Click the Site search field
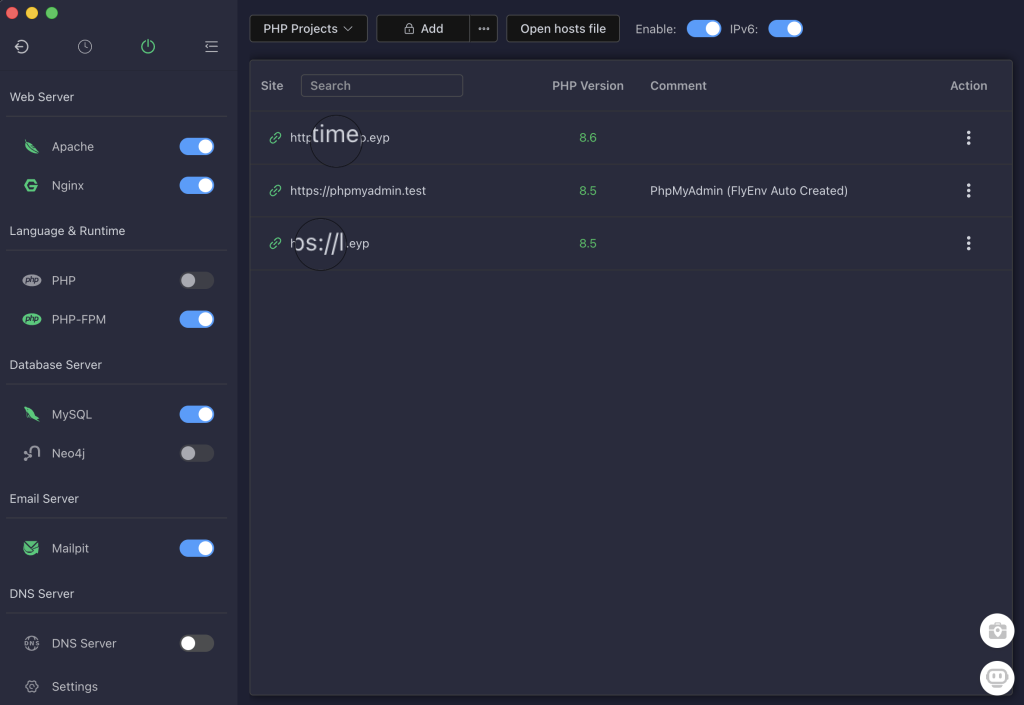 coord(381,86)
